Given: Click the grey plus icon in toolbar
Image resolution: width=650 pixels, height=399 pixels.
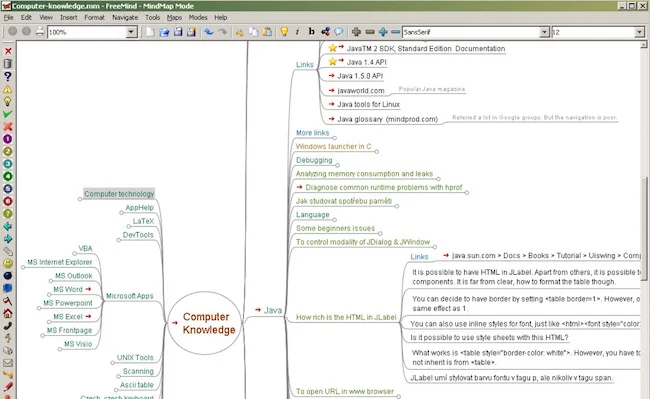Looking at the screenshot, I should [356, 32].
